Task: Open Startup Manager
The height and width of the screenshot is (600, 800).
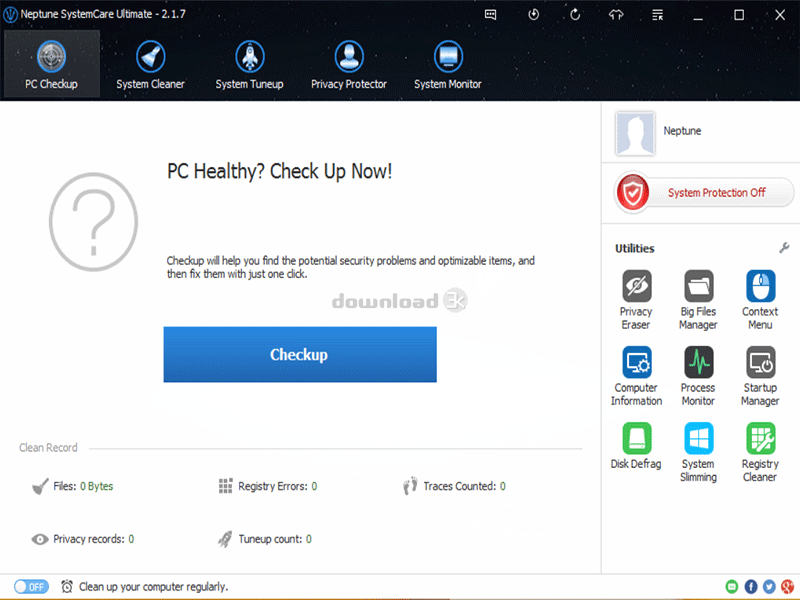Action: (x=760, y=376)
